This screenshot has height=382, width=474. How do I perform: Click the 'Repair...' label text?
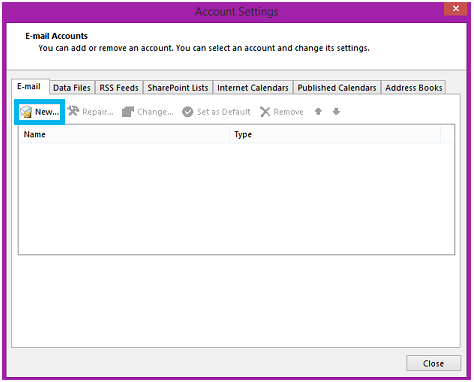pyautogui.click(x=98, y=112)
